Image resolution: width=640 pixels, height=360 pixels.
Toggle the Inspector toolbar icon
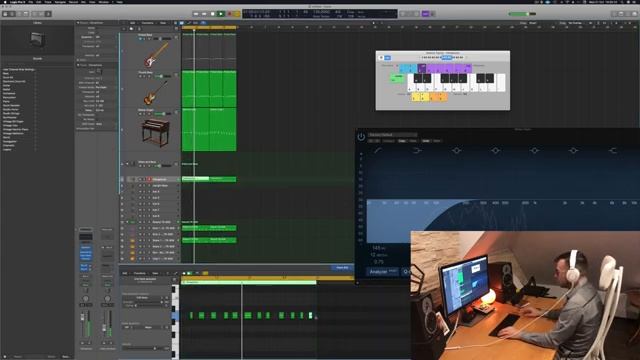(13, 14)
